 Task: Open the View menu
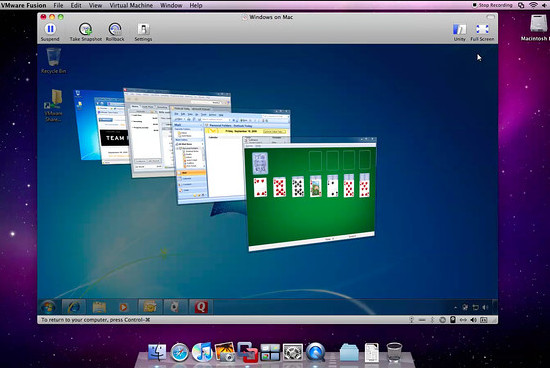[95, 5]
